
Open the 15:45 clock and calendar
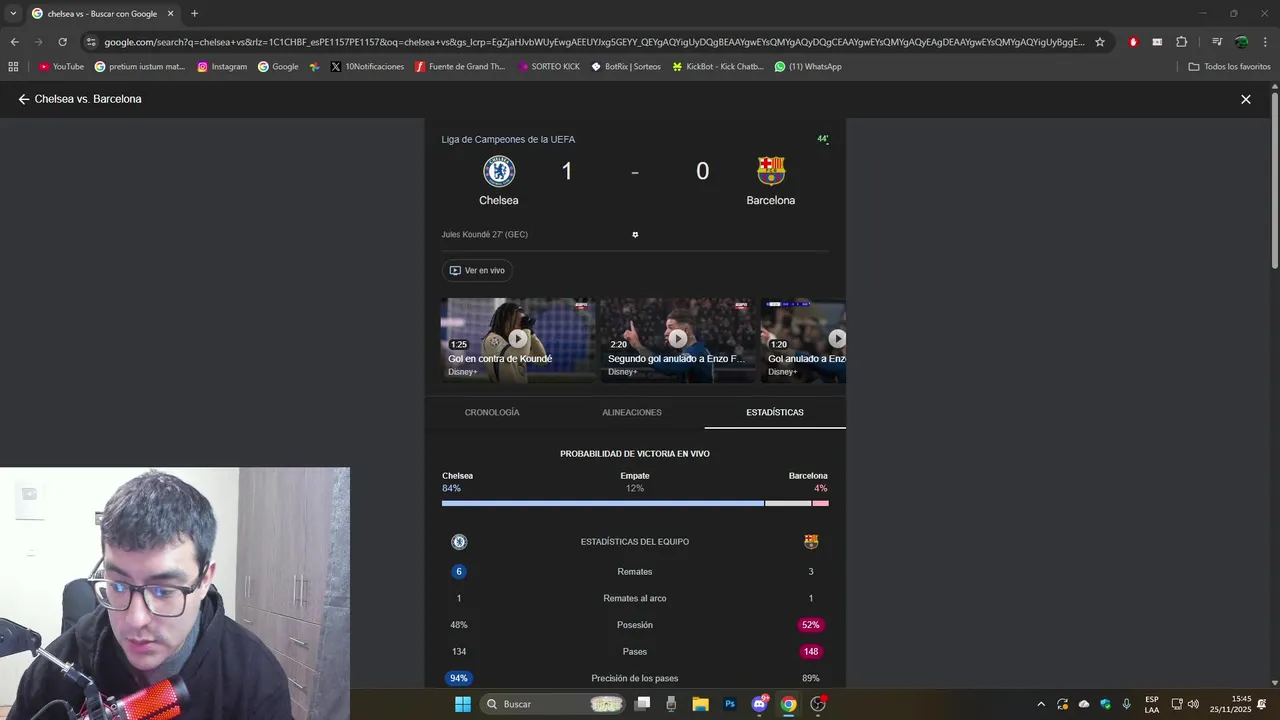click(x=1230, y=704)
